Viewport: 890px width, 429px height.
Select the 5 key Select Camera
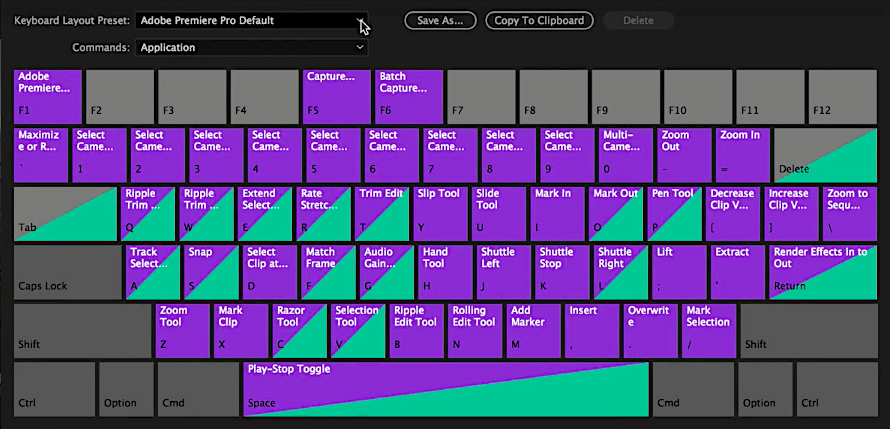(x=333, y=155)
